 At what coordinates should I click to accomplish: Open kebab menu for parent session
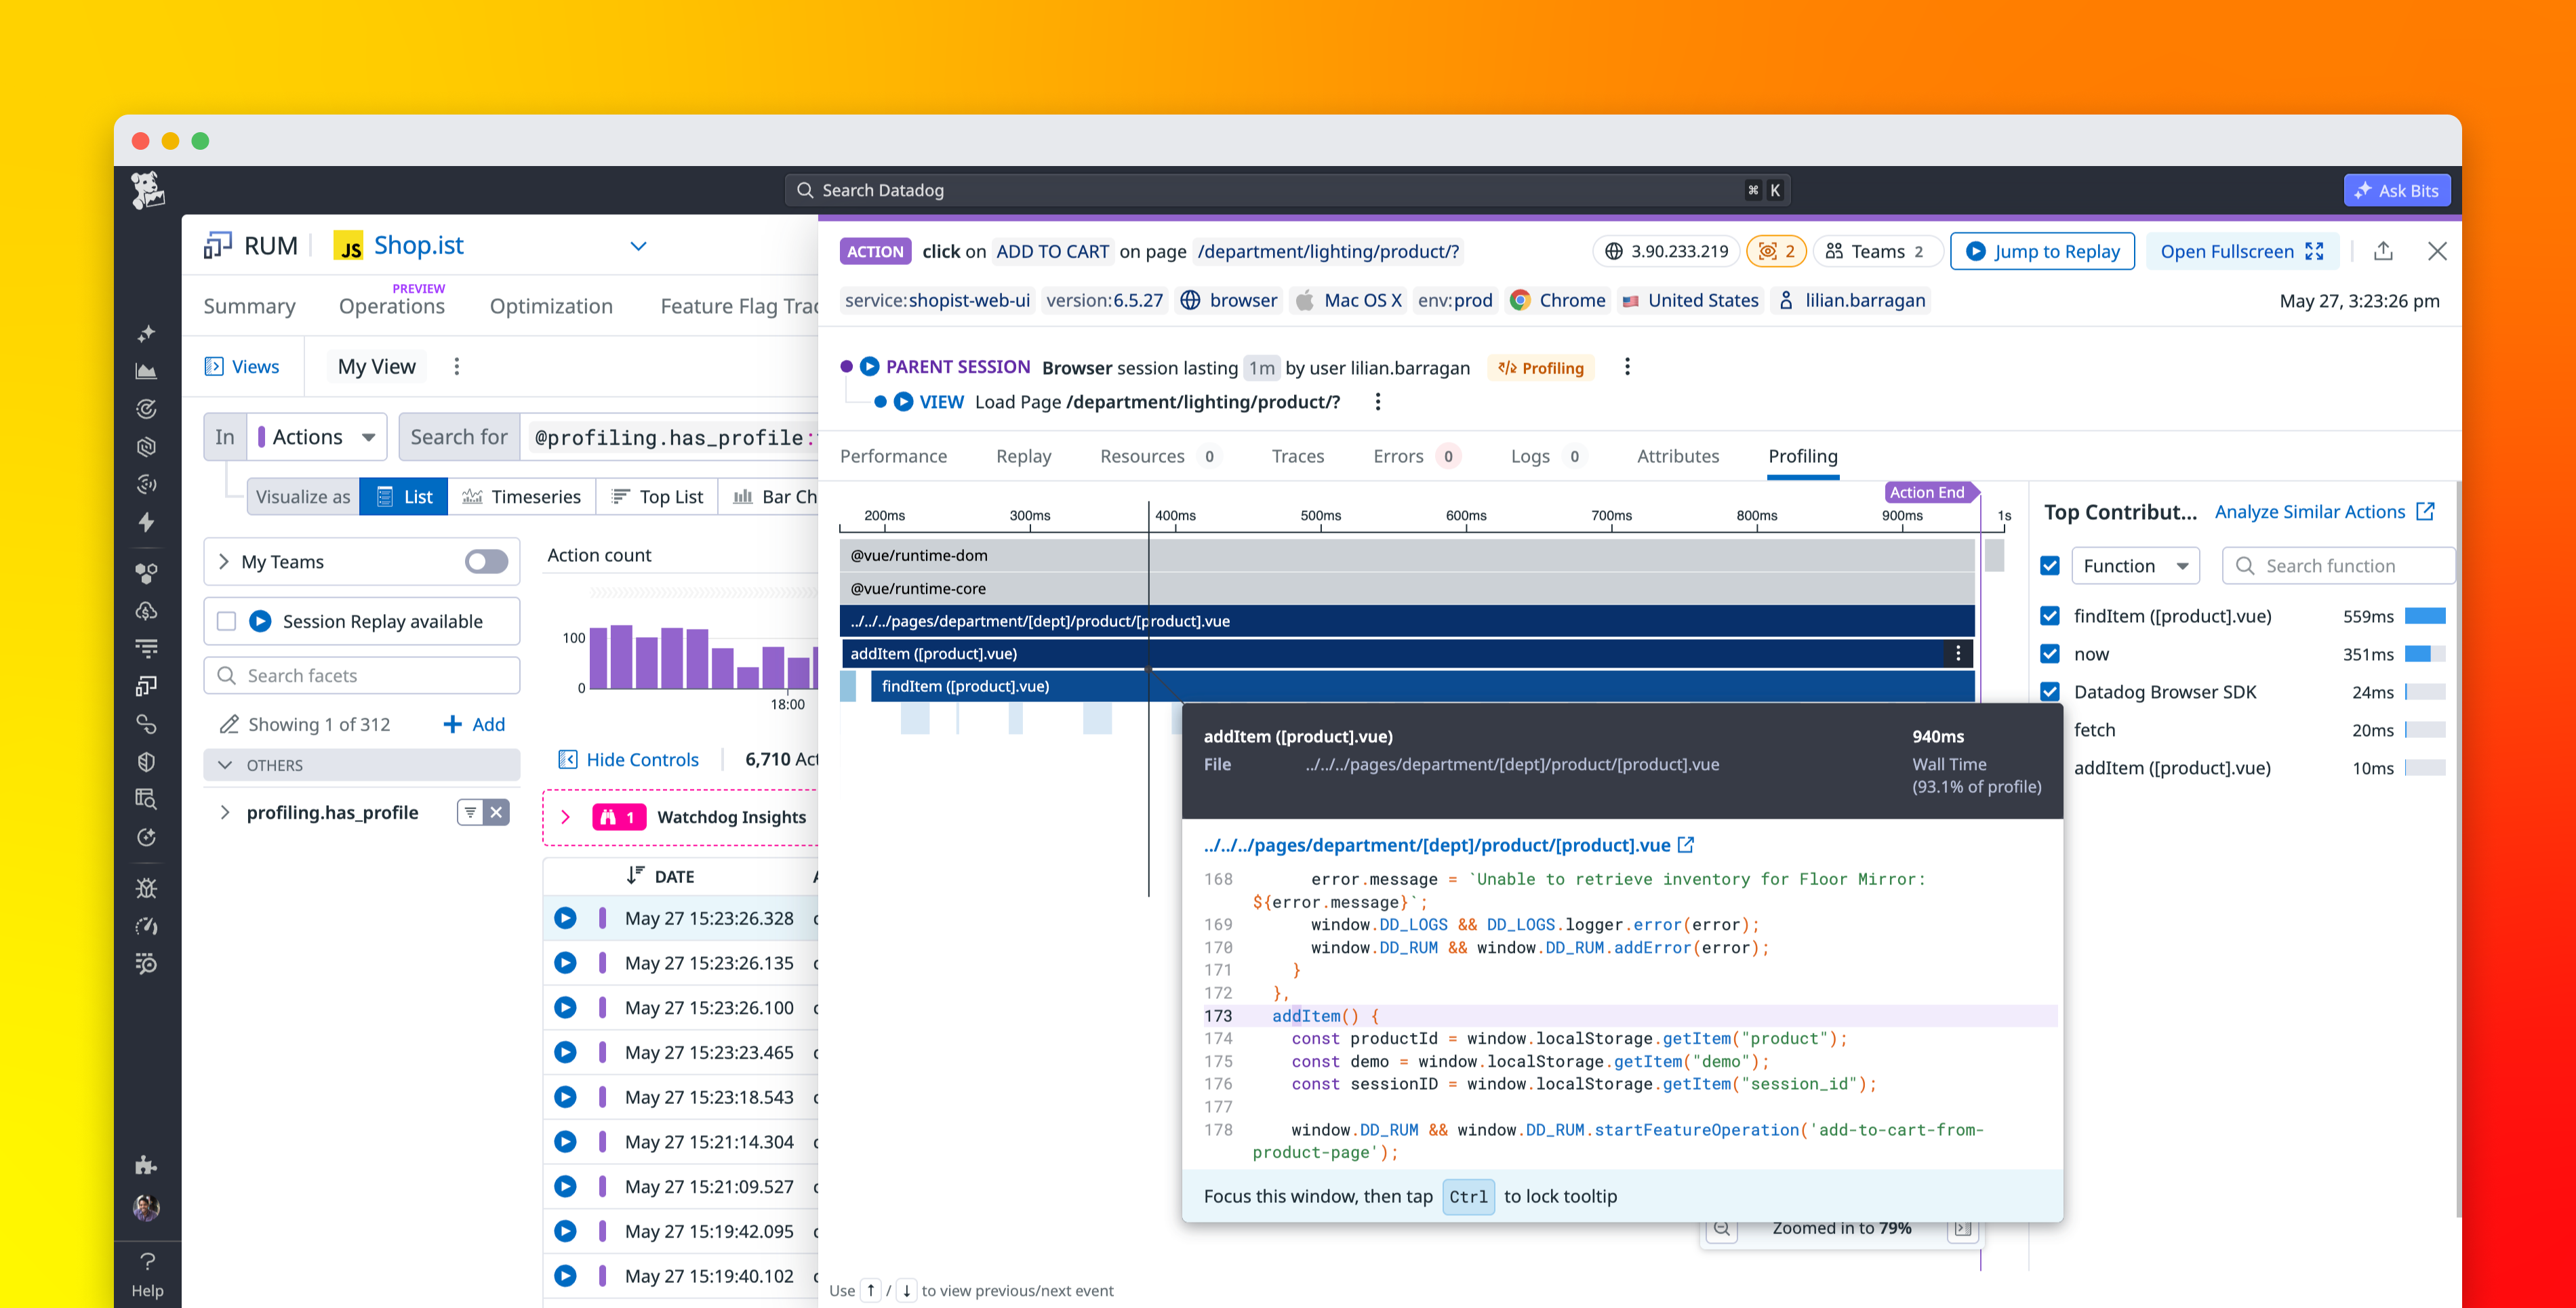click(1627, 367)
